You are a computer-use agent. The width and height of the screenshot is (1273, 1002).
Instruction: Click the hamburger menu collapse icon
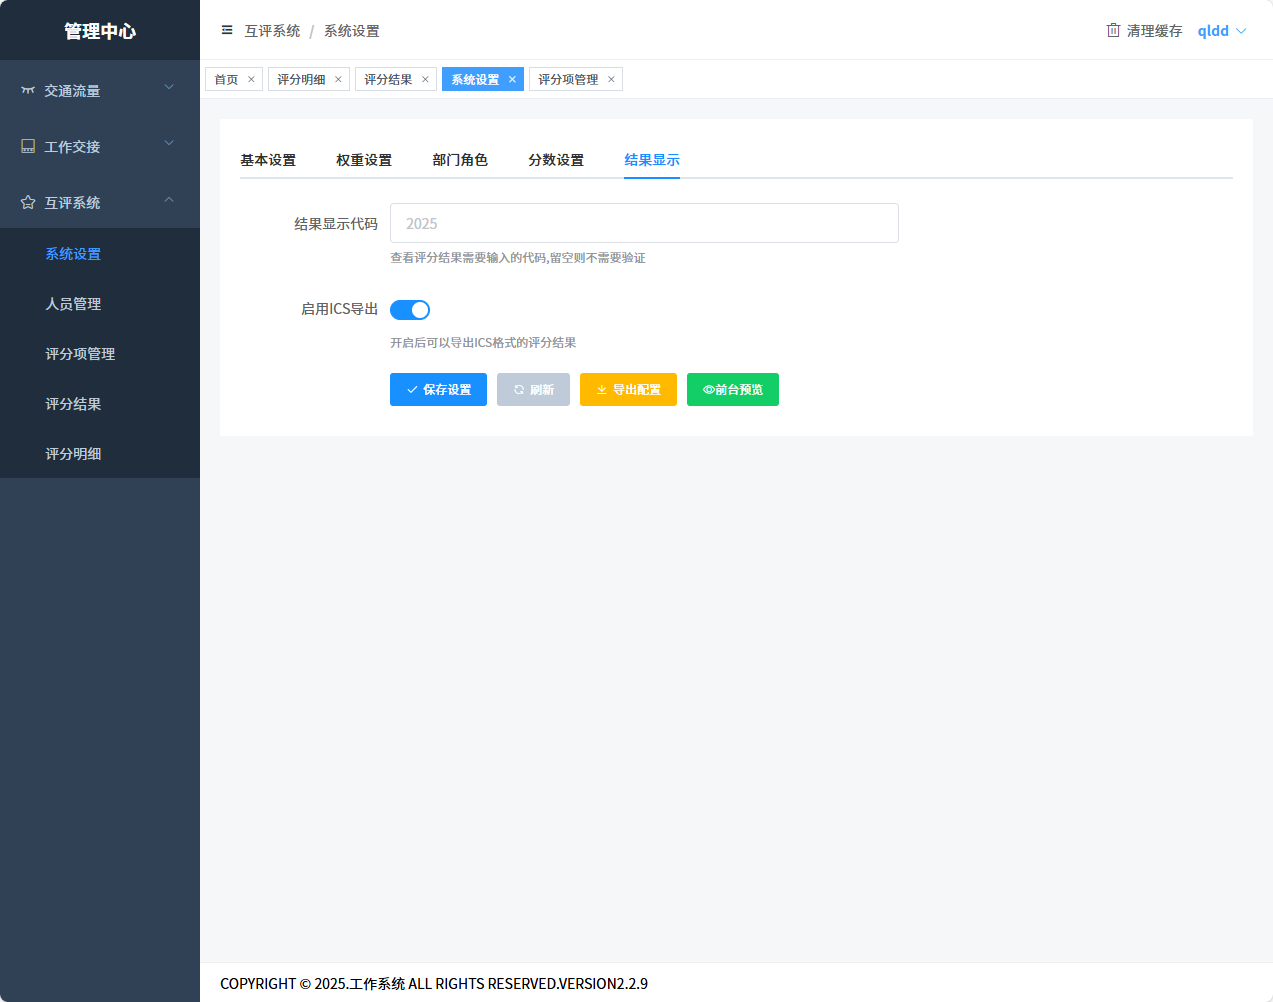pyautogui.click(x=227, y=30)
